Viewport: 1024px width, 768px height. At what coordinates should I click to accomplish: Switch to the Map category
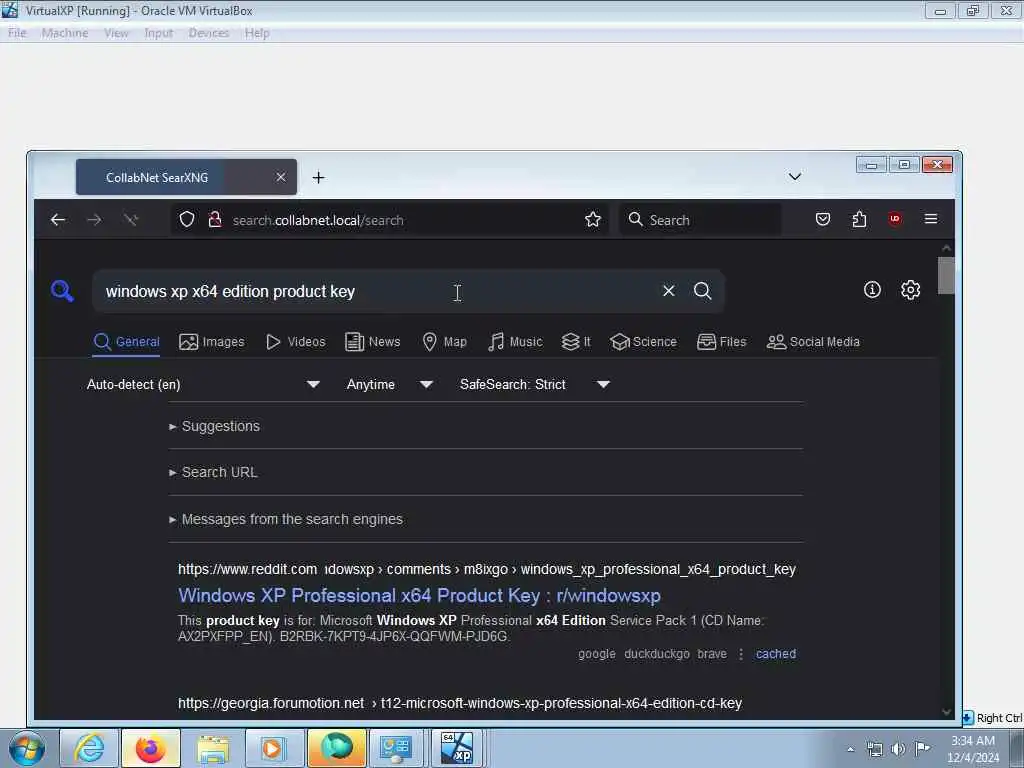pyautogui.click(x=444, y=342)
